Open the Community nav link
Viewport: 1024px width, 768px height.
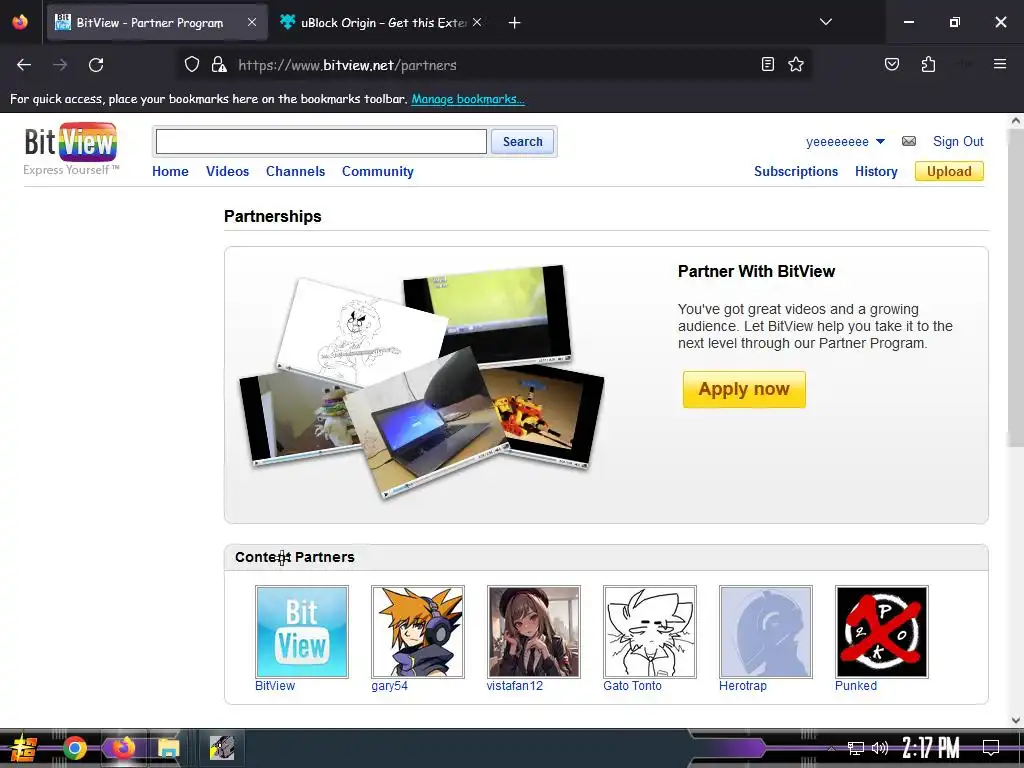377,171
